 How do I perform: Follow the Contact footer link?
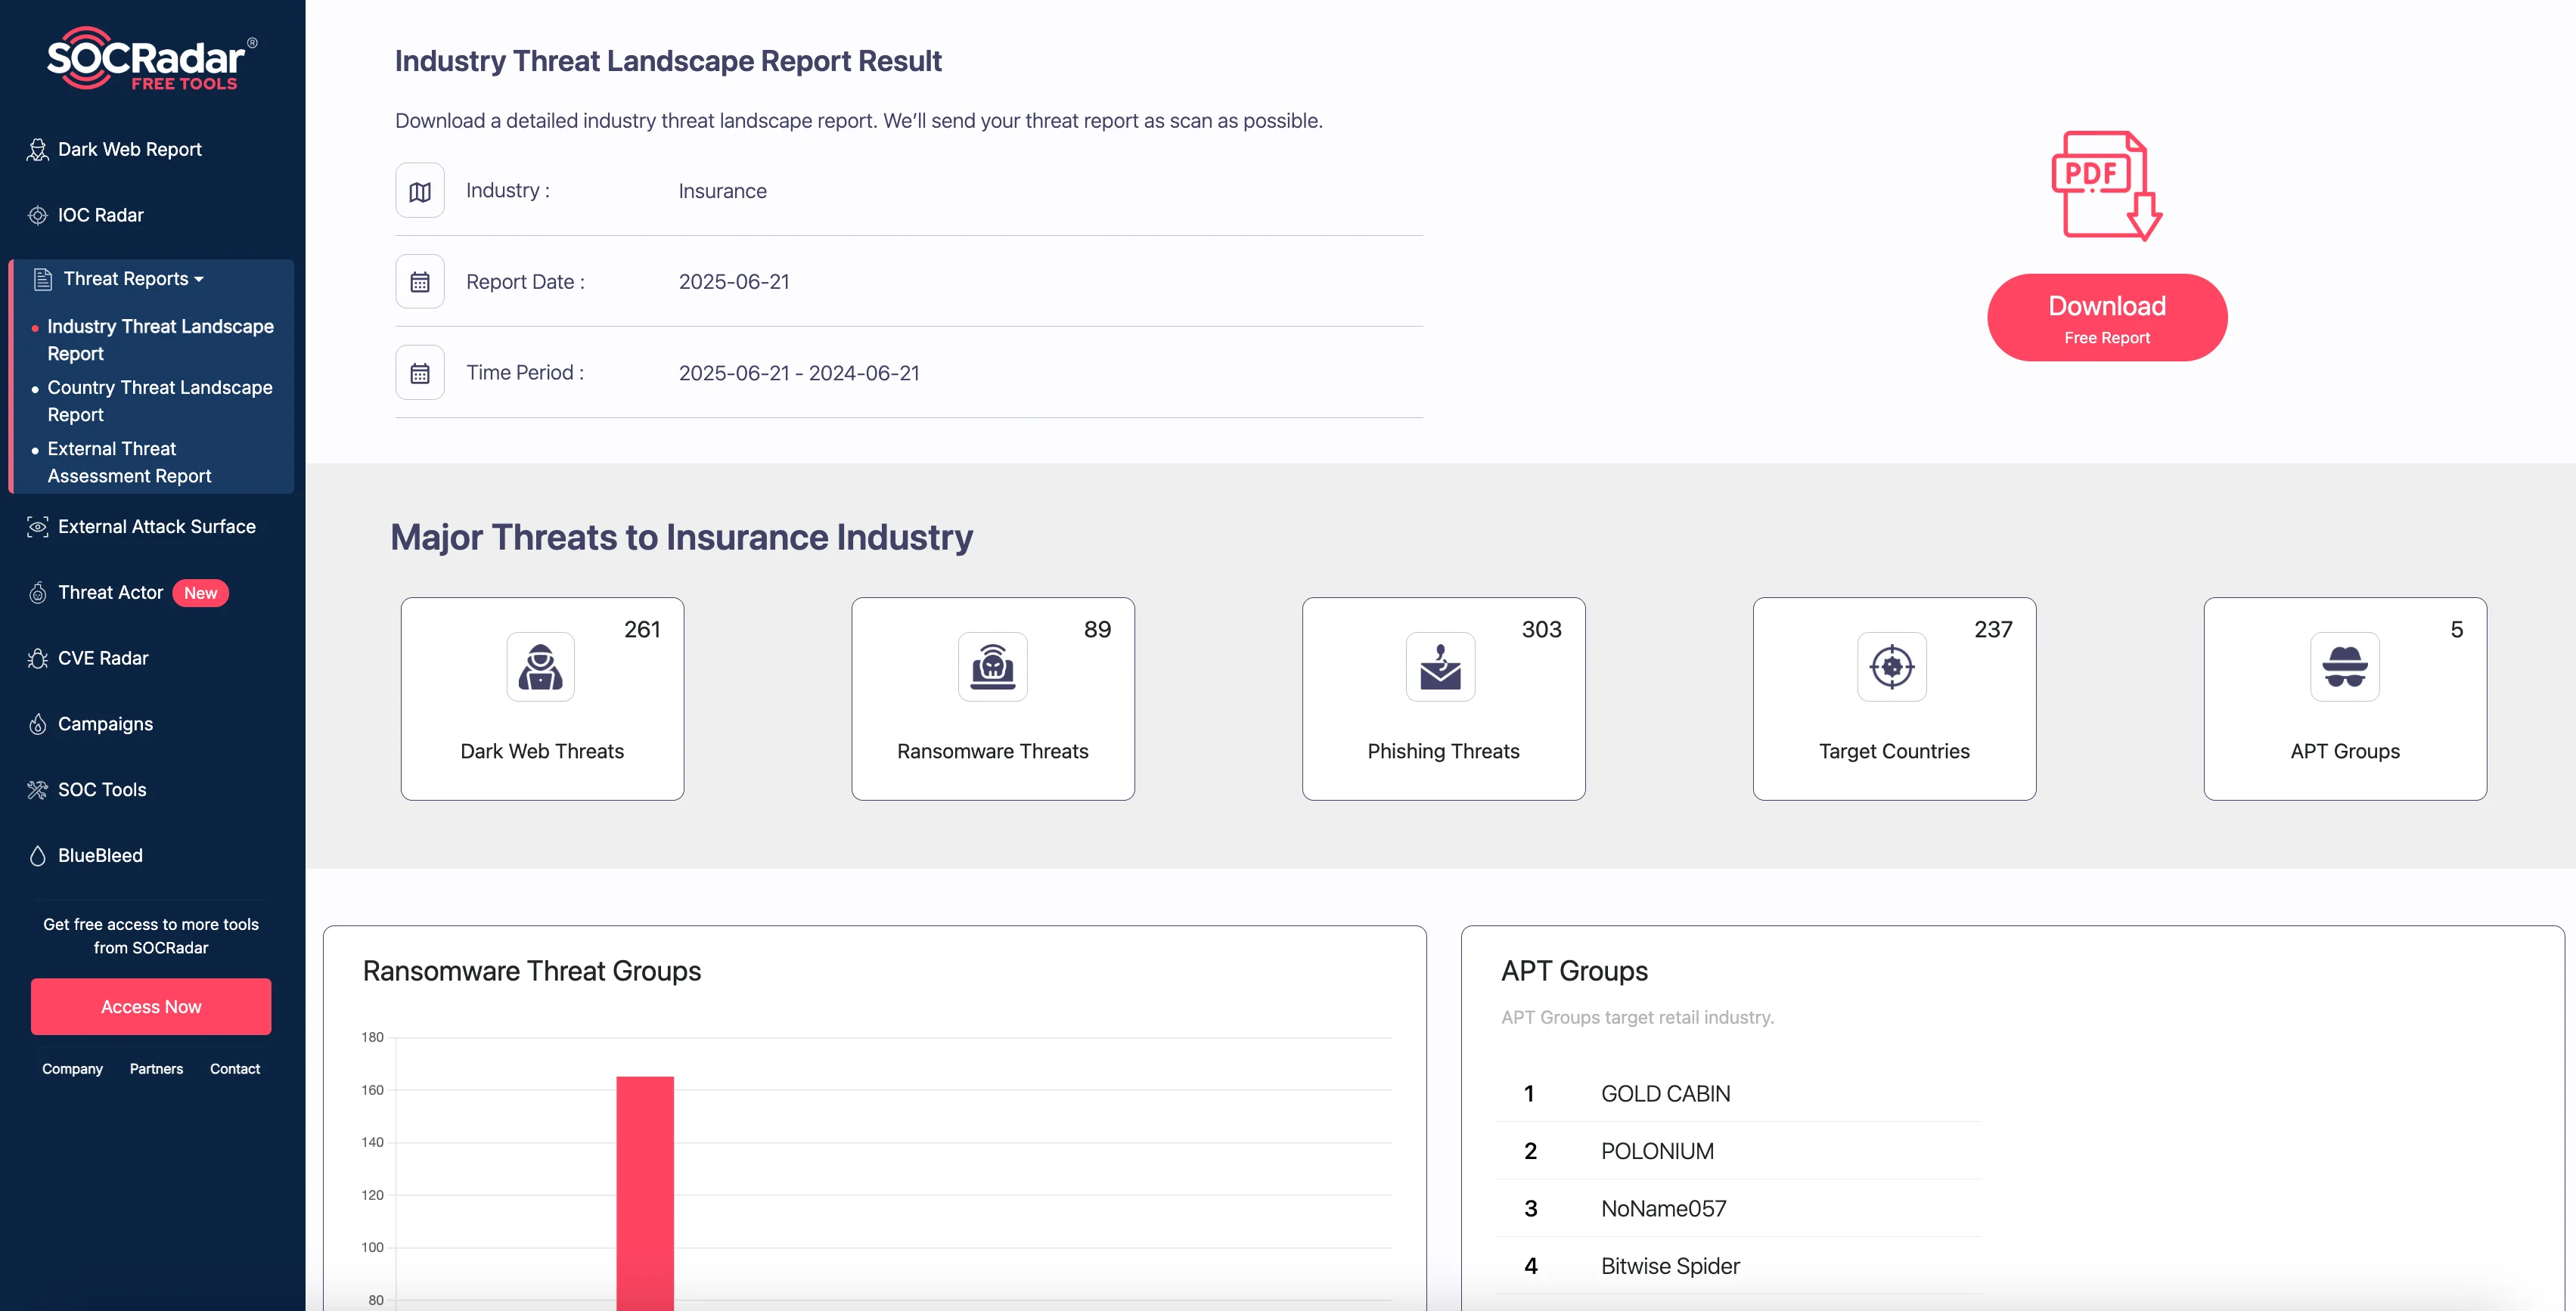pyautogui.click(x=235, y=1069)
